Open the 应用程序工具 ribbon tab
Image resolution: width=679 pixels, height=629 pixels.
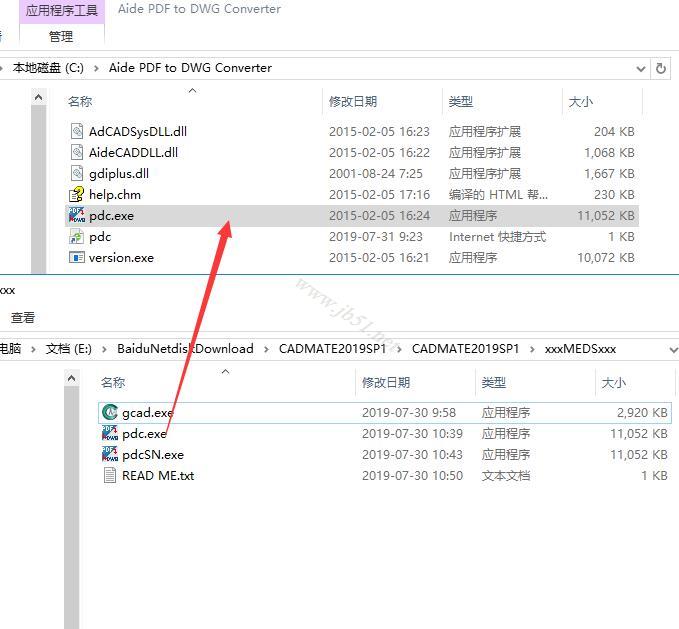point(61,10)
